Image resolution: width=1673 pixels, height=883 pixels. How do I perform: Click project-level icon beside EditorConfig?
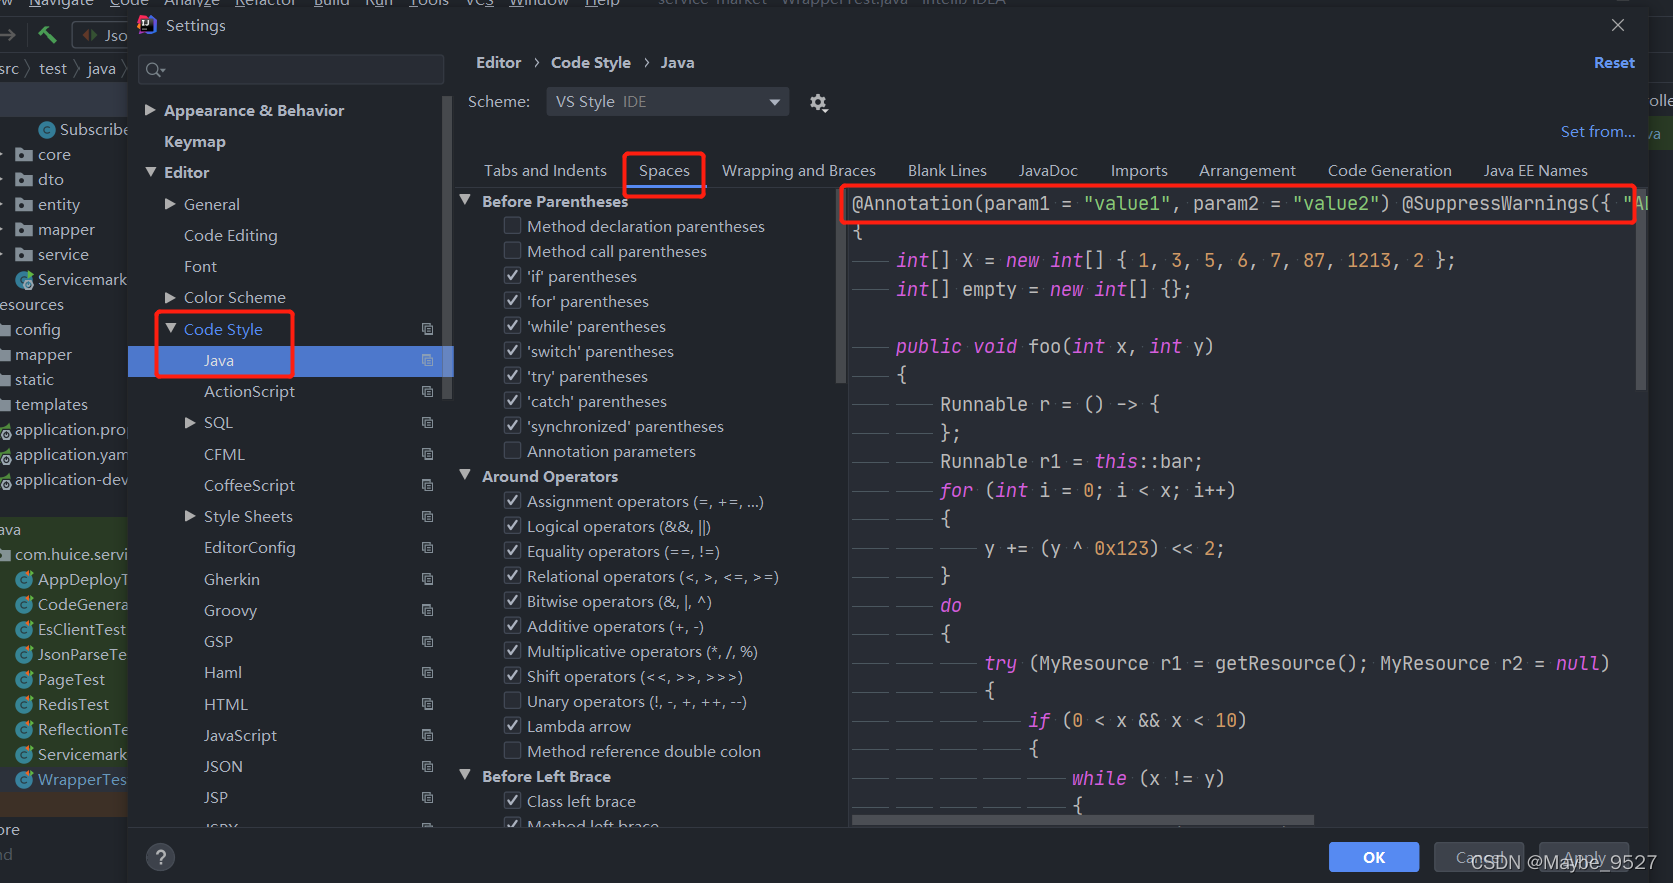[427, 548]
